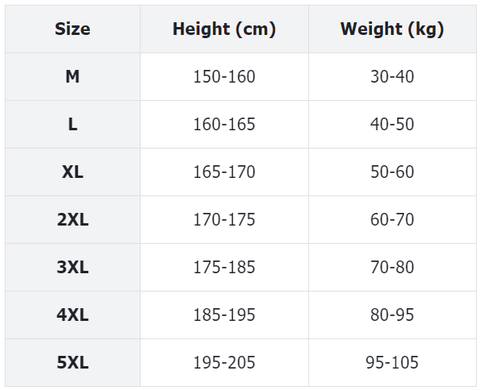480x390 pixels.
Task: Click the Size column header
Action: (x=73, y=29)
